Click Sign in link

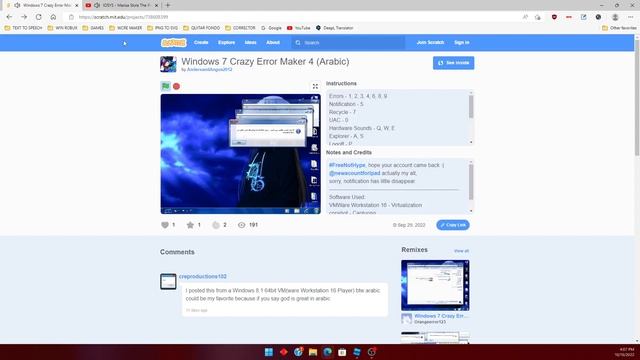tap(462, 42)
